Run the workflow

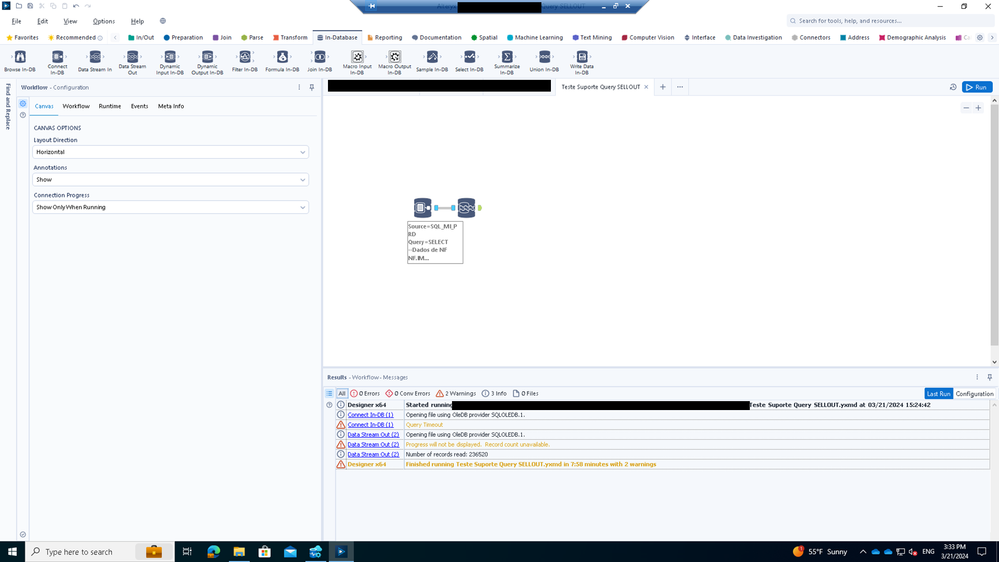coord(977,87)
